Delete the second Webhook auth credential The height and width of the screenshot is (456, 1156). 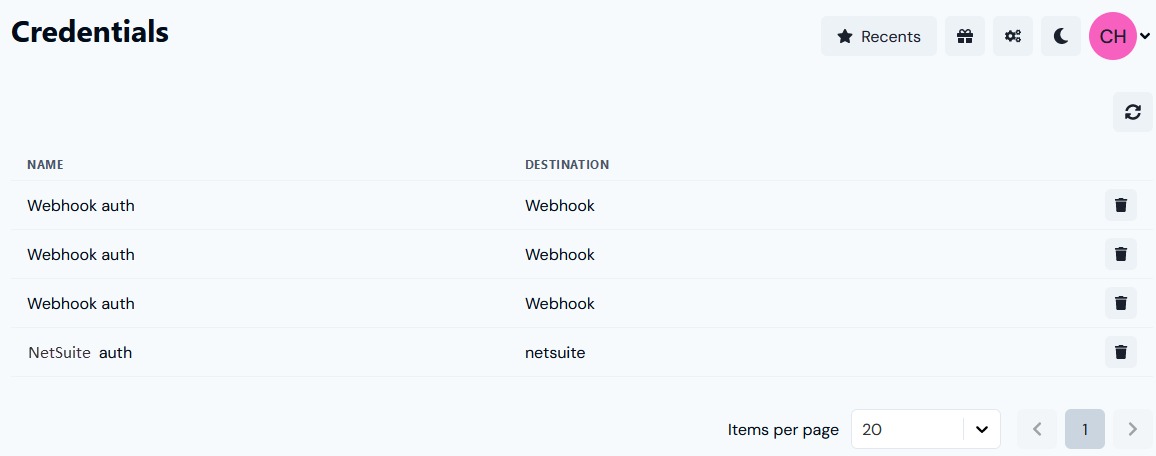tap(1120, 254)
